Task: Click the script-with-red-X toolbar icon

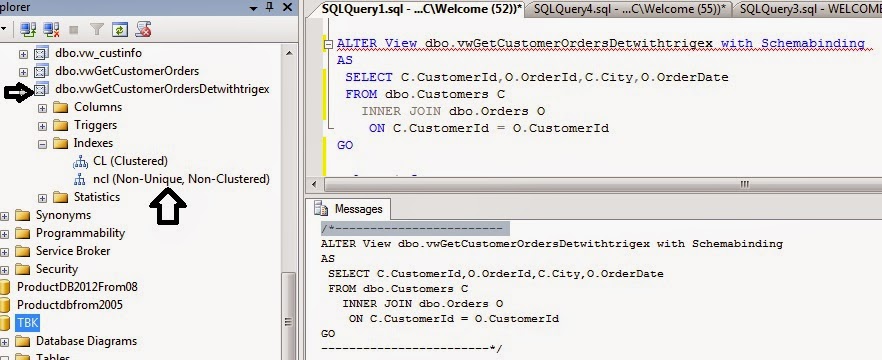Action: [x=143, y=29]
